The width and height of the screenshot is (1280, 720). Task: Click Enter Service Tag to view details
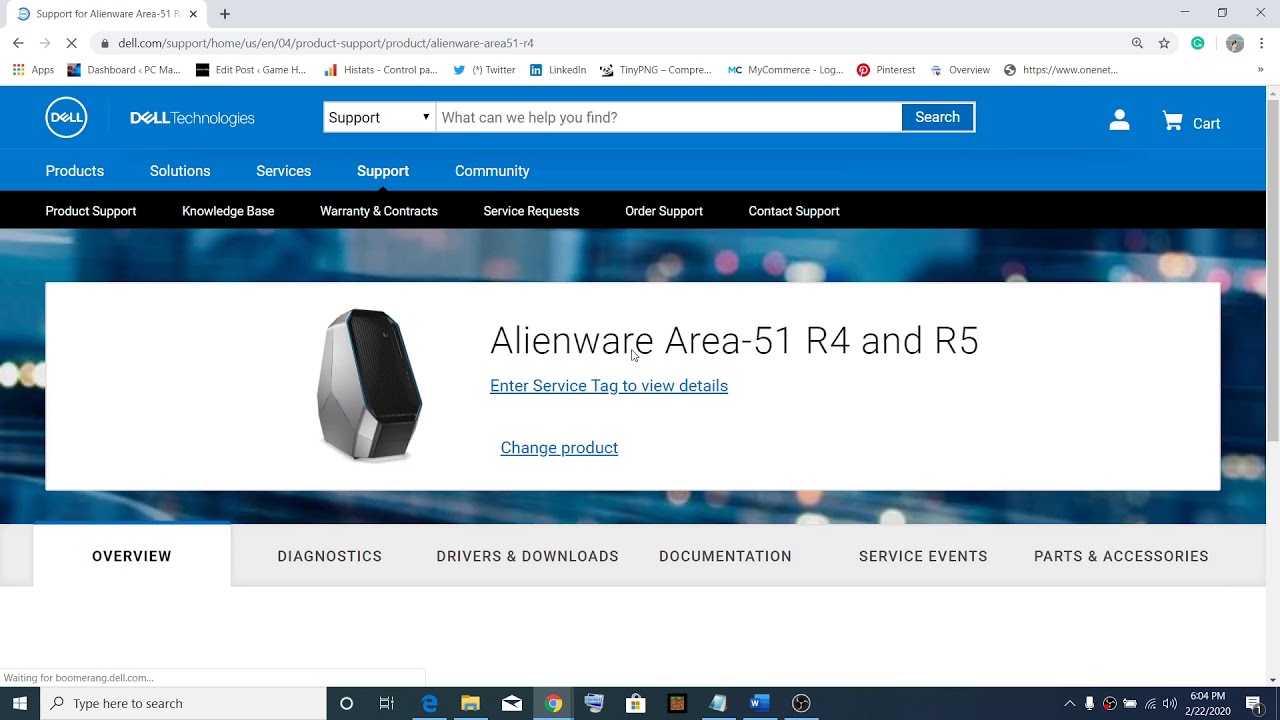[609, 386]
